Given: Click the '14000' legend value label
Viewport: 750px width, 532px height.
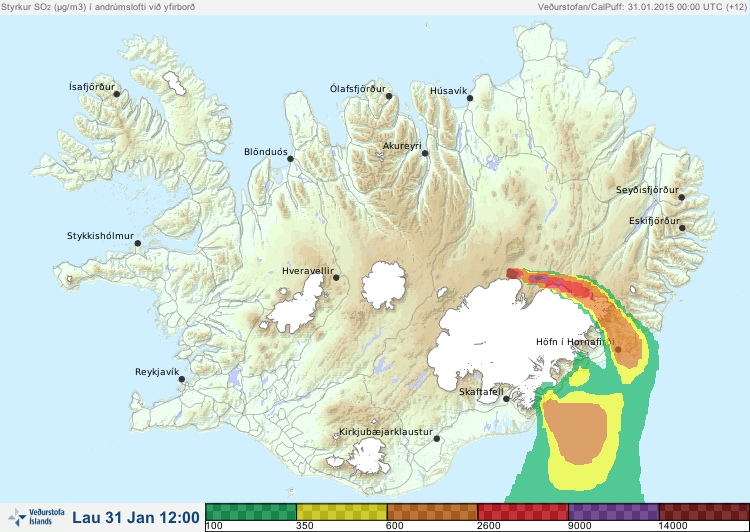Looking at the screenshot, I should pos(673,526).
